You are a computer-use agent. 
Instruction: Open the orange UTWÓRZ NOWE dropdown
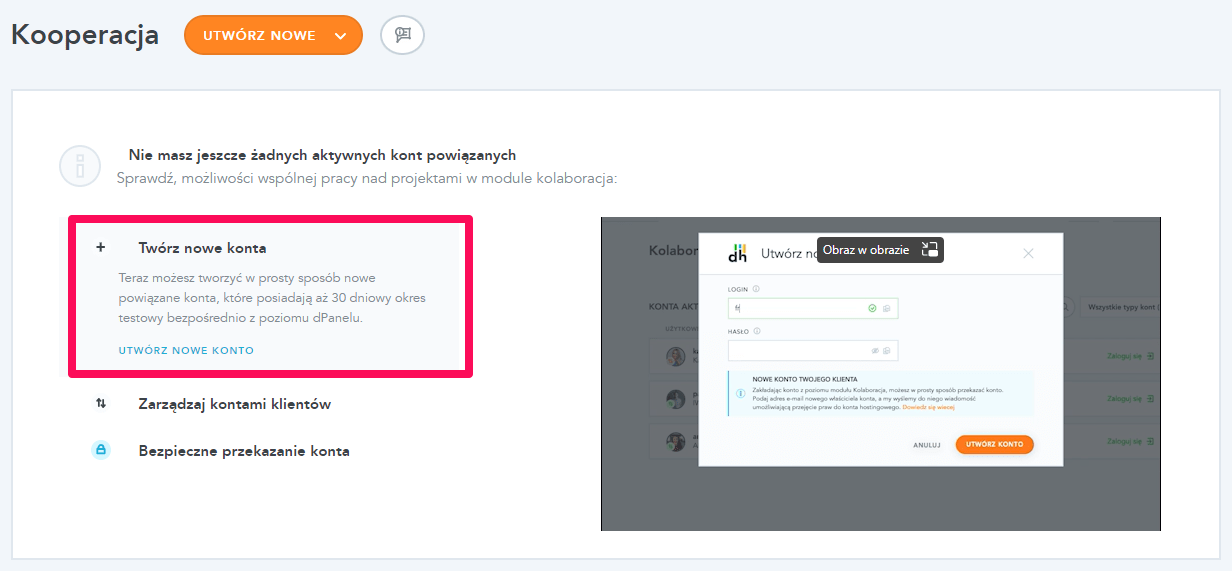[x=273, y=35]
